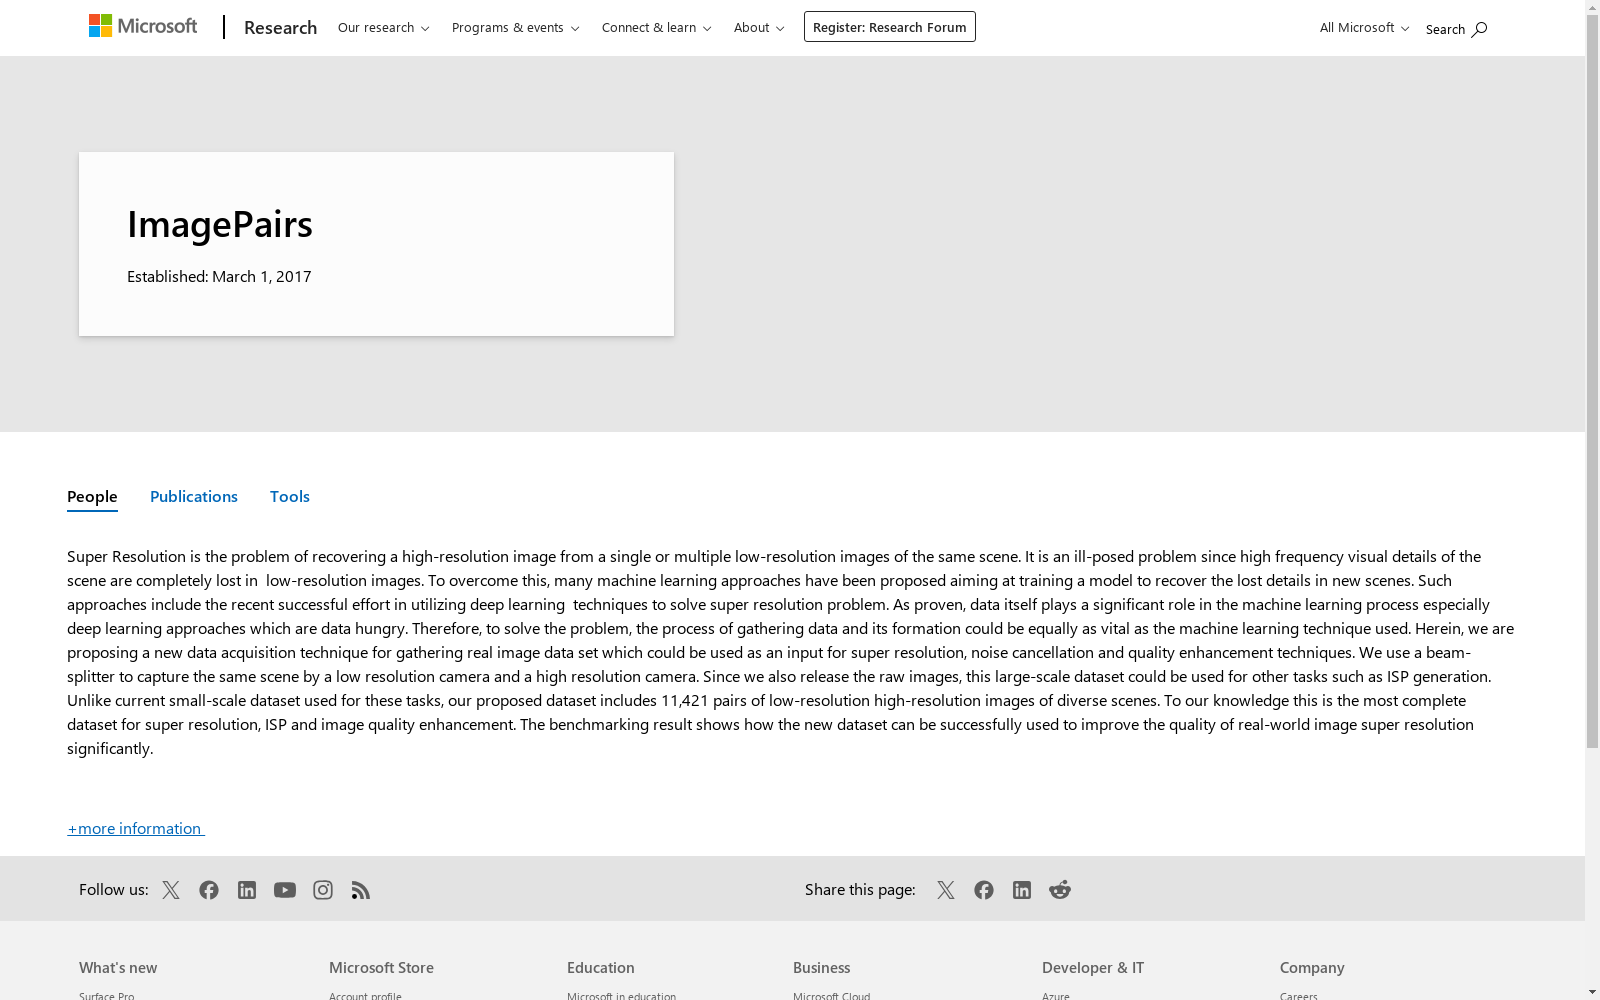
Task: Click the Education footer heading
Action: coord(601,967)
